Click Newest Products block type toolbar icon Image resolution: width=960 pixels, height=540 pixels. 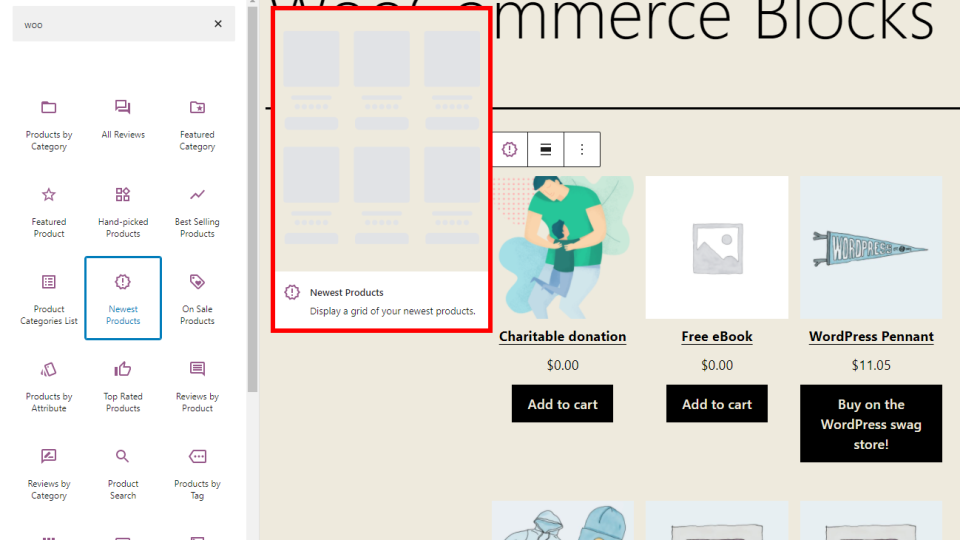tap(509, 149)
